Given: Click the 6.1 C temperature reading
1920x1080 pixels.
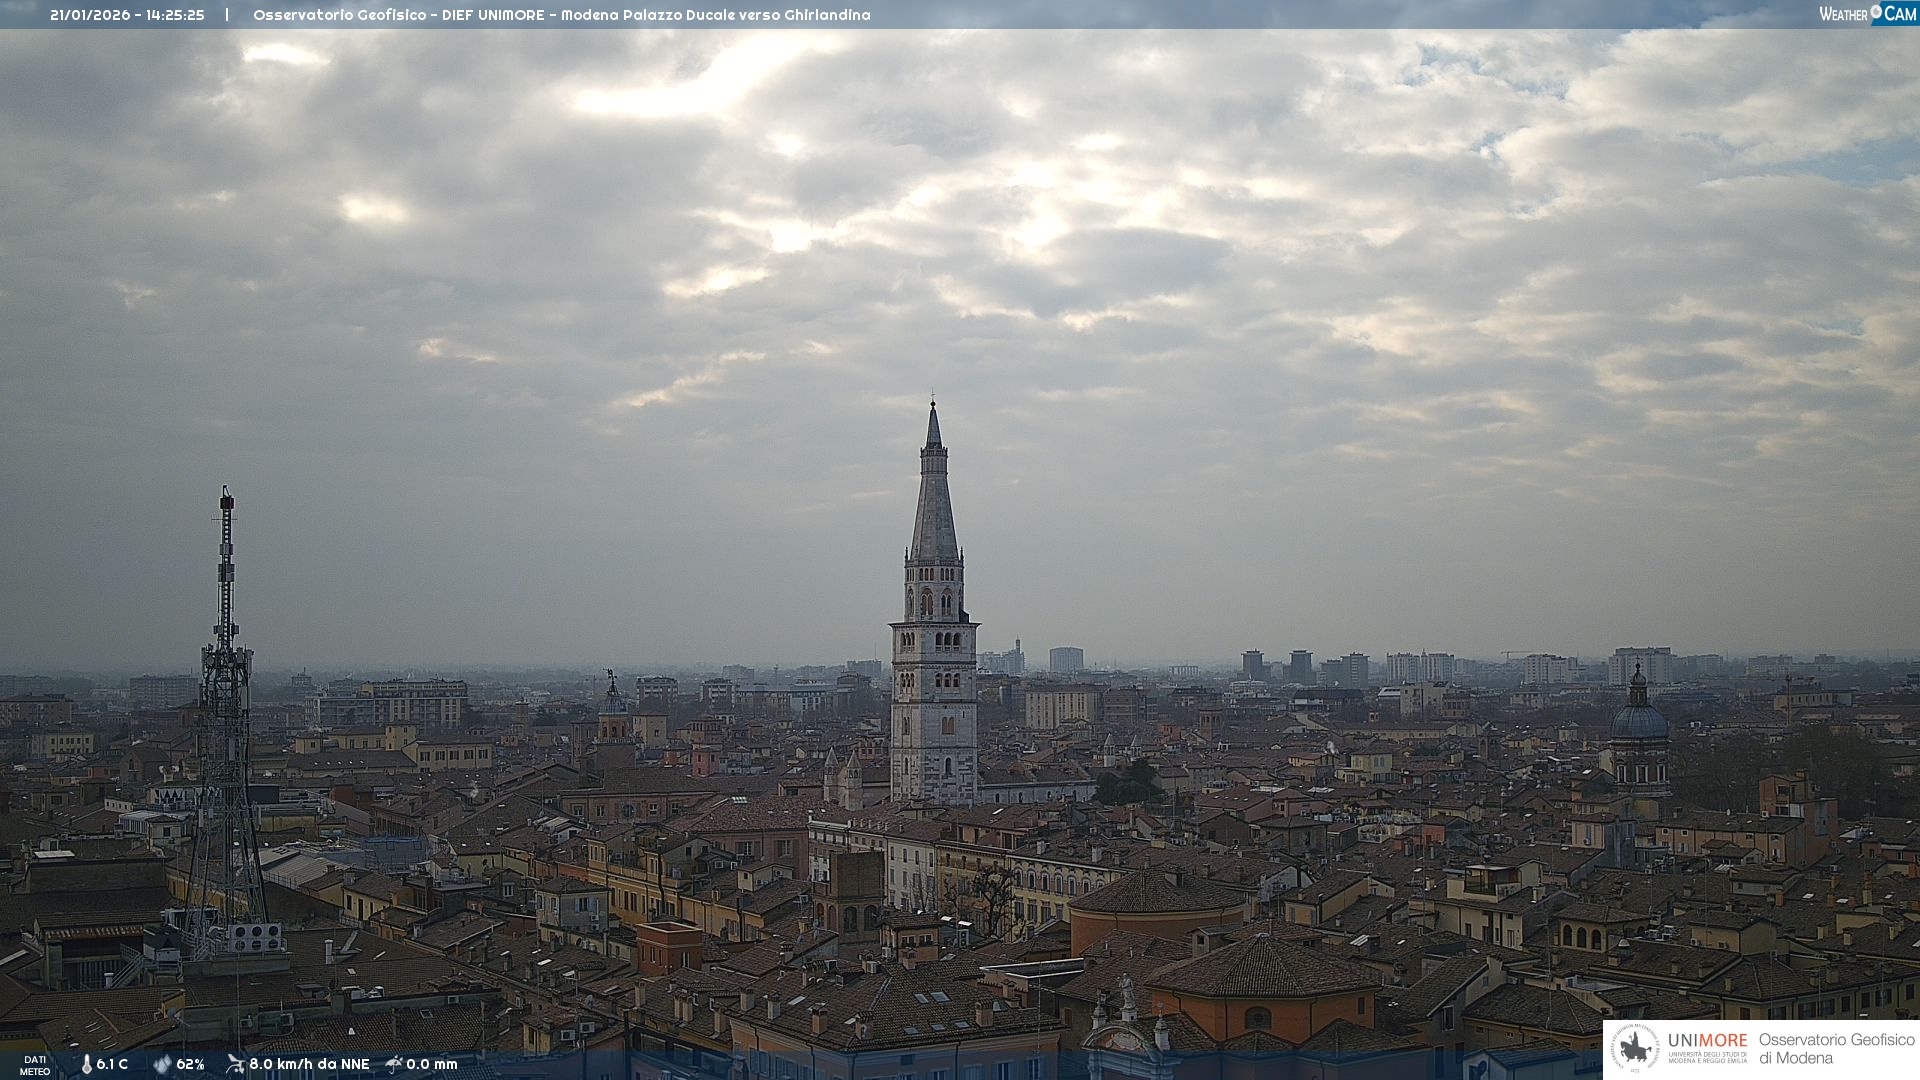Looking at the screenshot, I should [x=112, y=1065].
